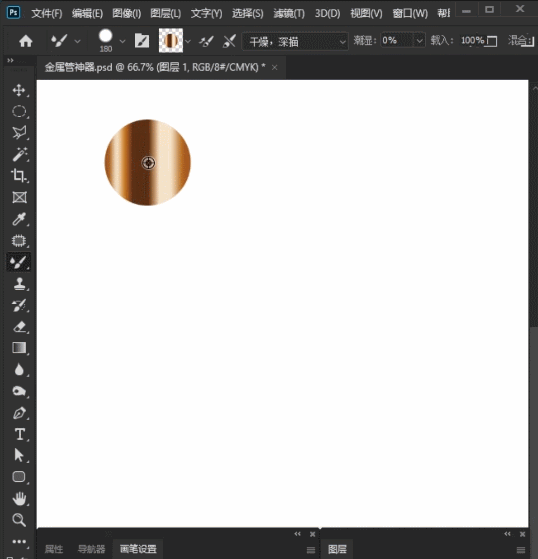Toggle clean brush after each stroke

point(229,41)
